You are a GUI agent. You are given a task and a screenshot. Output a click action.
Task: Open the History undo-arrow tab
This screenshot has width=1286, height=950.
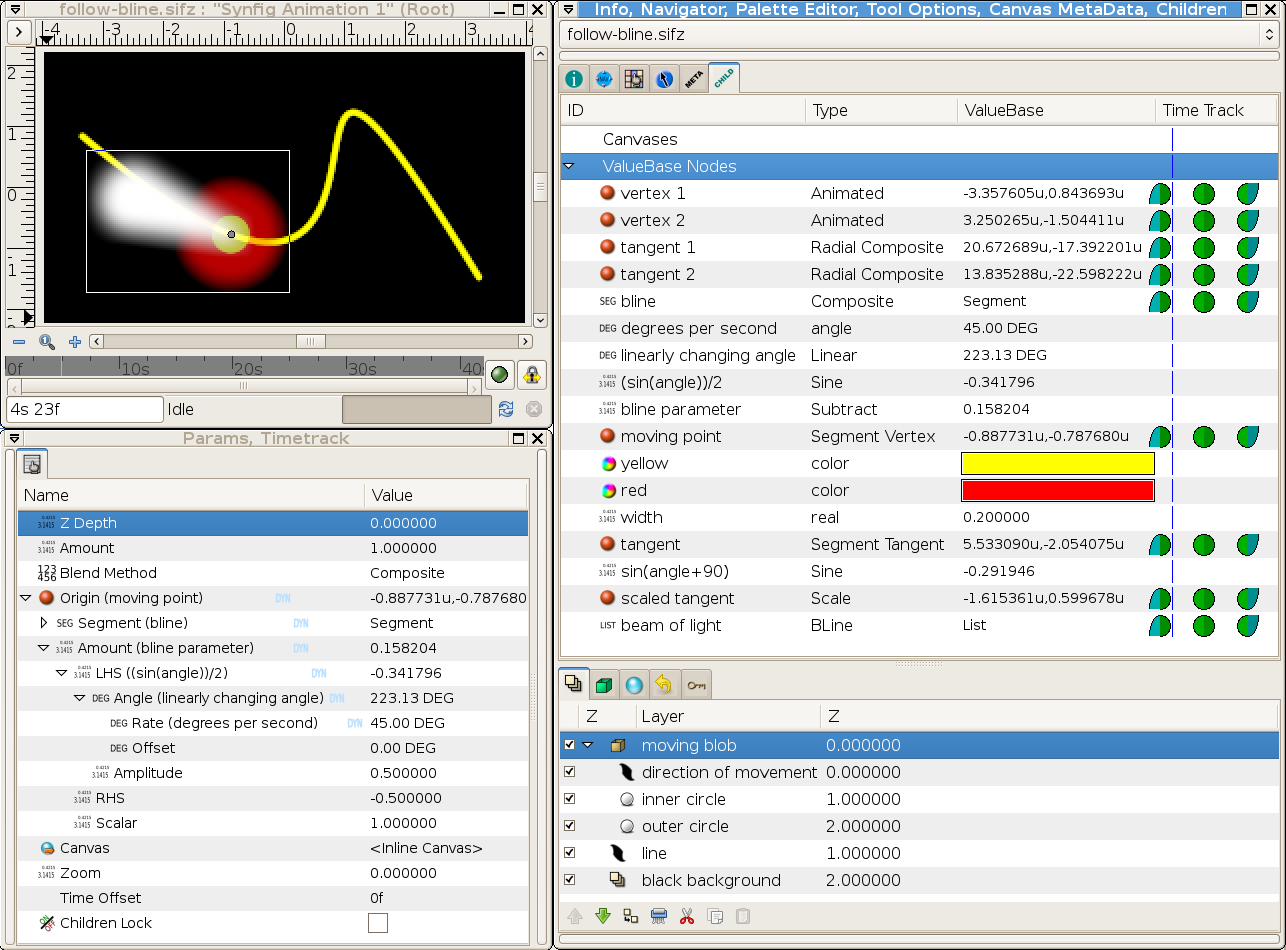tap(664, 684)
